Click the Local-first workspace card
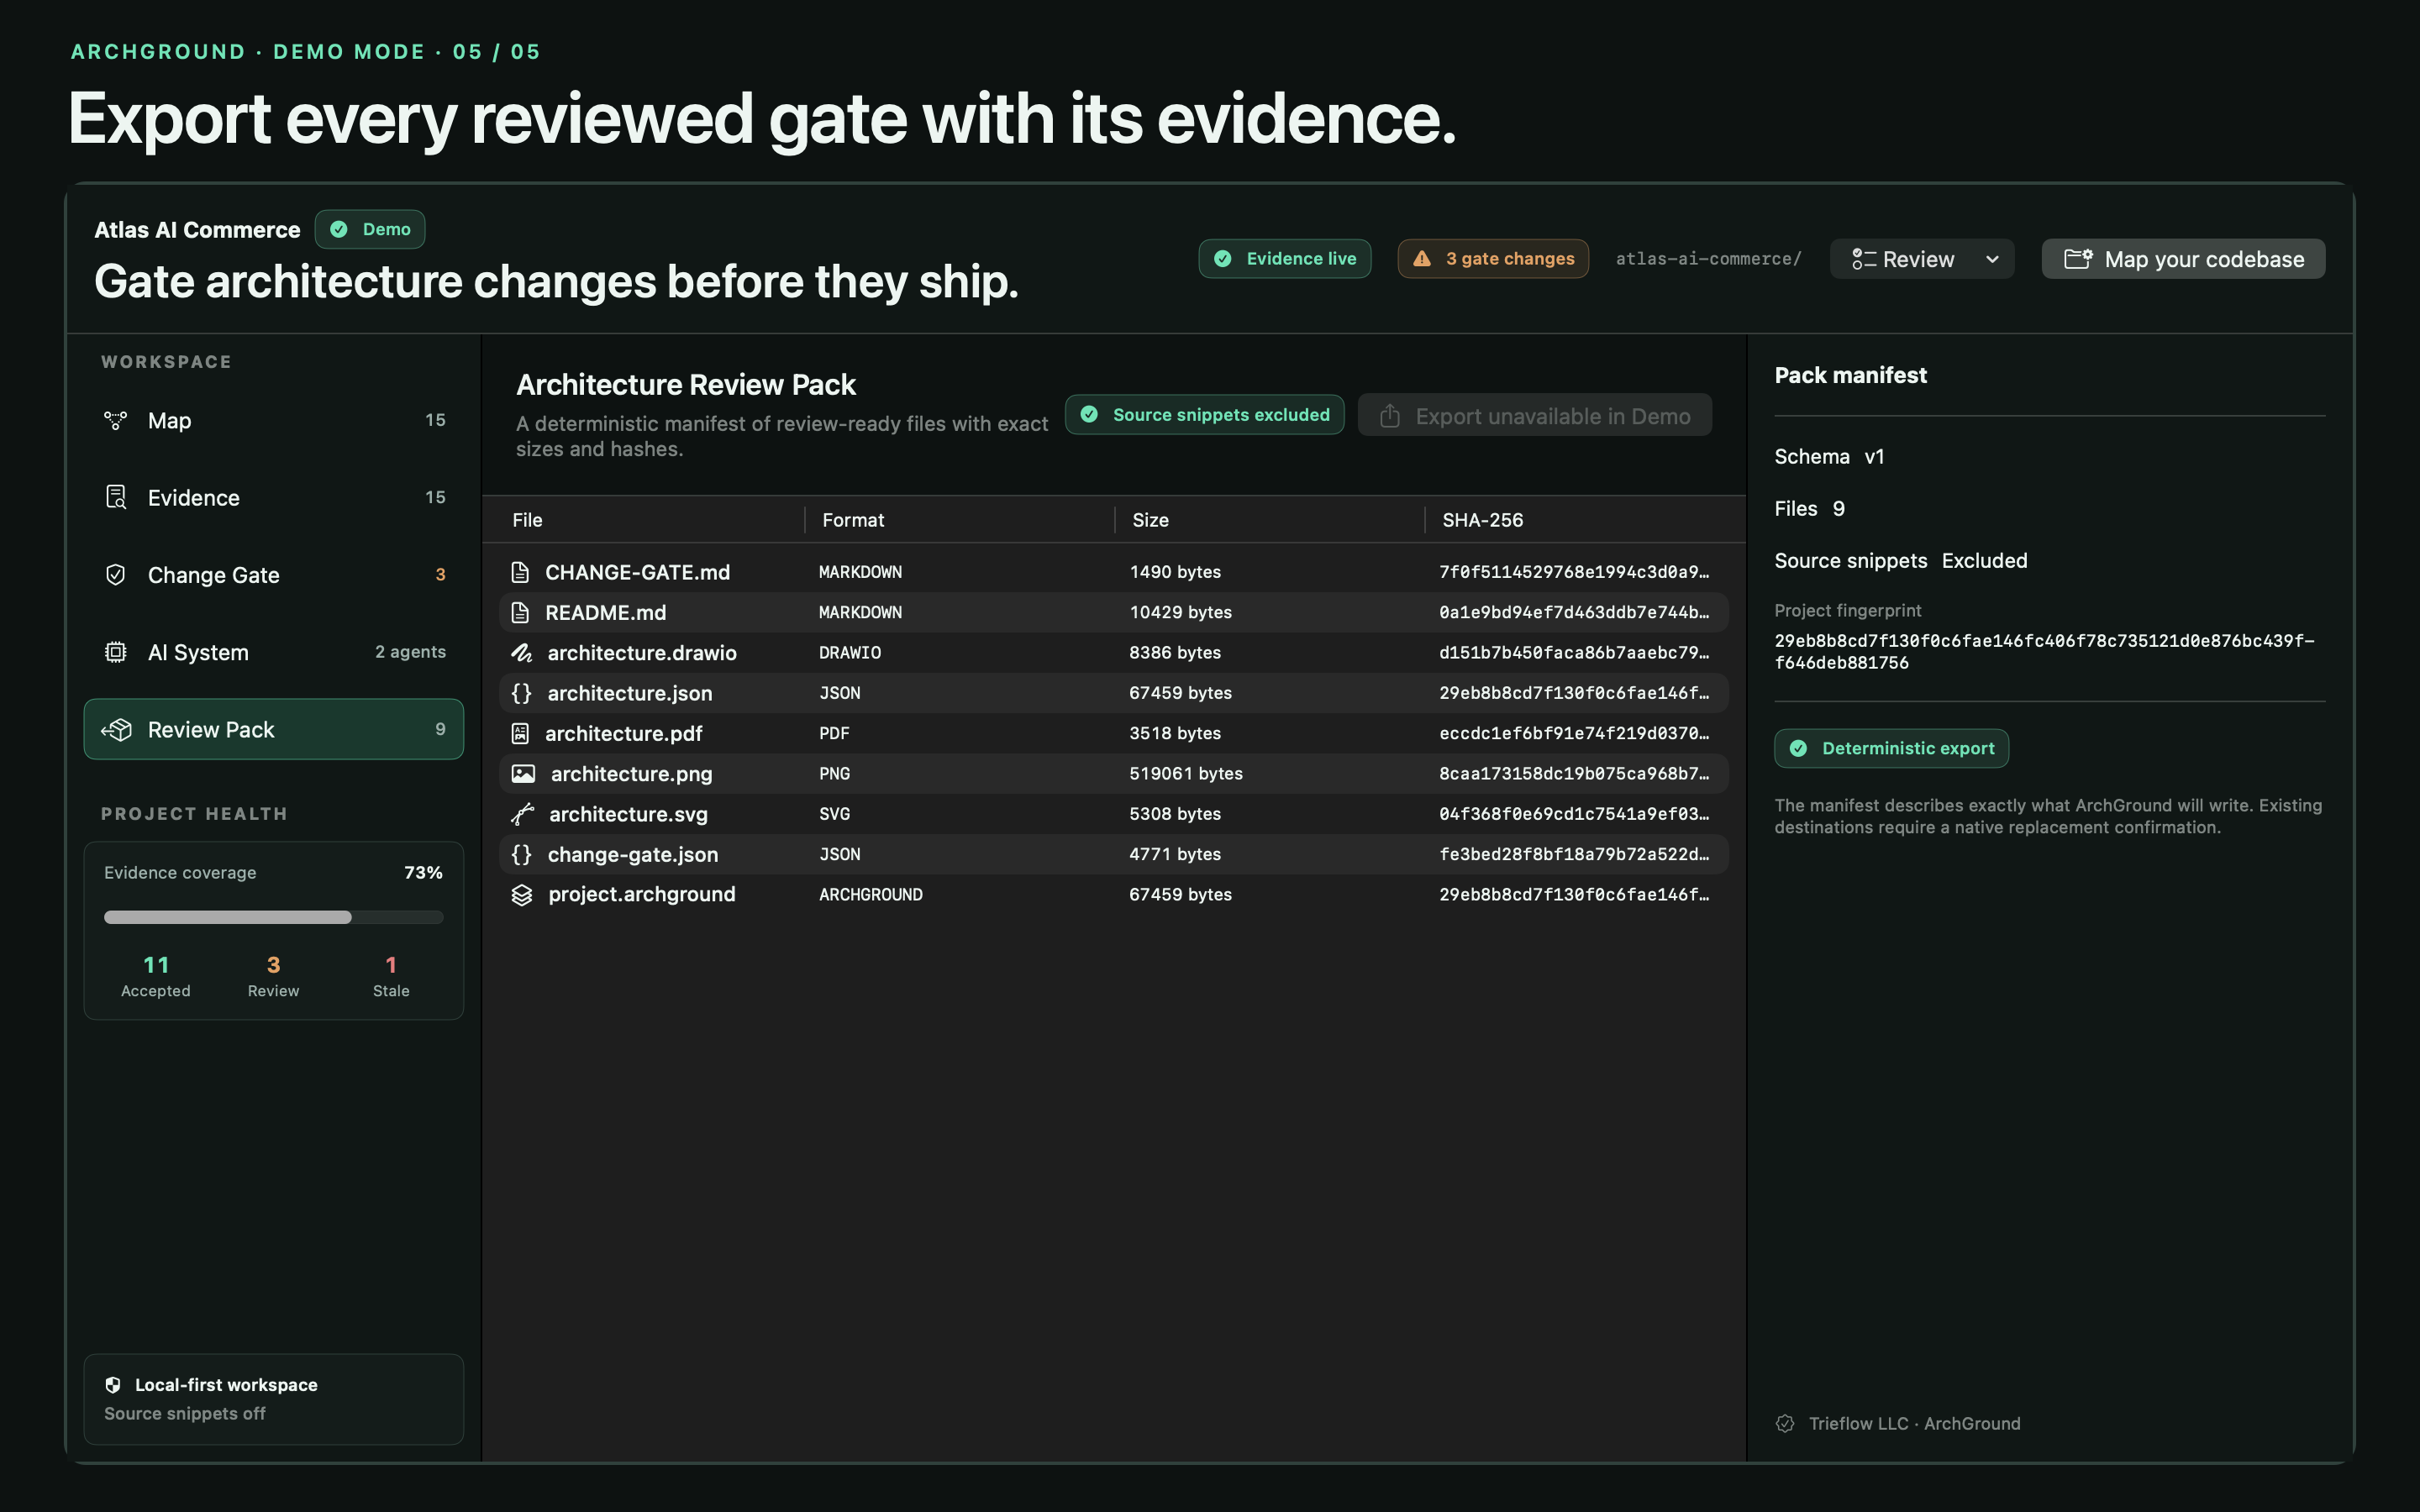 tap(274, 1399)
